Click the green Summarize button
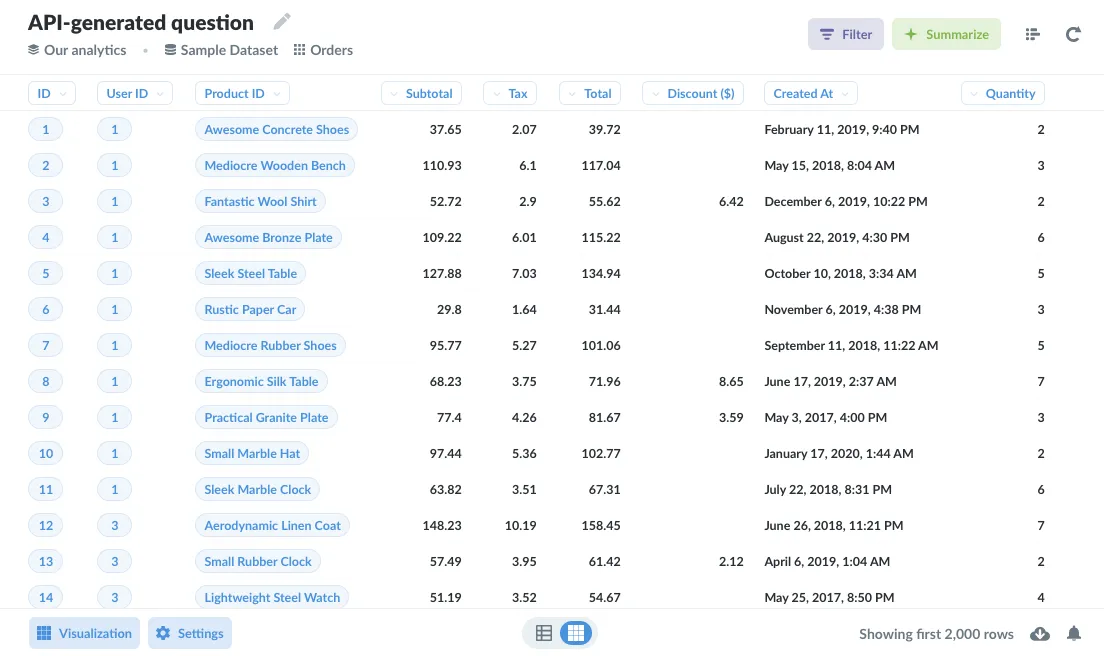This screenshot has height=656, width=1104. [946, 33]
